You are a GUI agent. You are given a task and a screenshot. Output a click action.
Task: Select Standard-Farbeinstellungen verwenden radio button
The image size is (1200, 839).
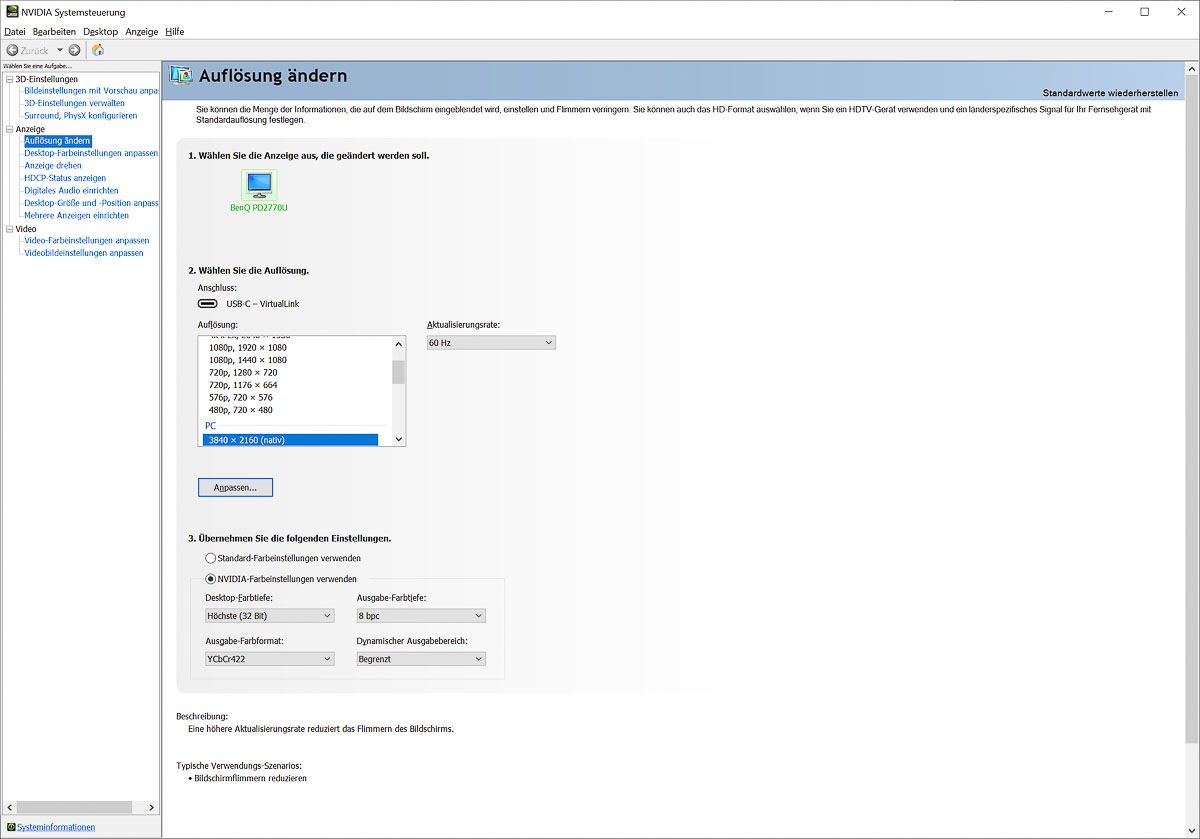pos(210,558)
